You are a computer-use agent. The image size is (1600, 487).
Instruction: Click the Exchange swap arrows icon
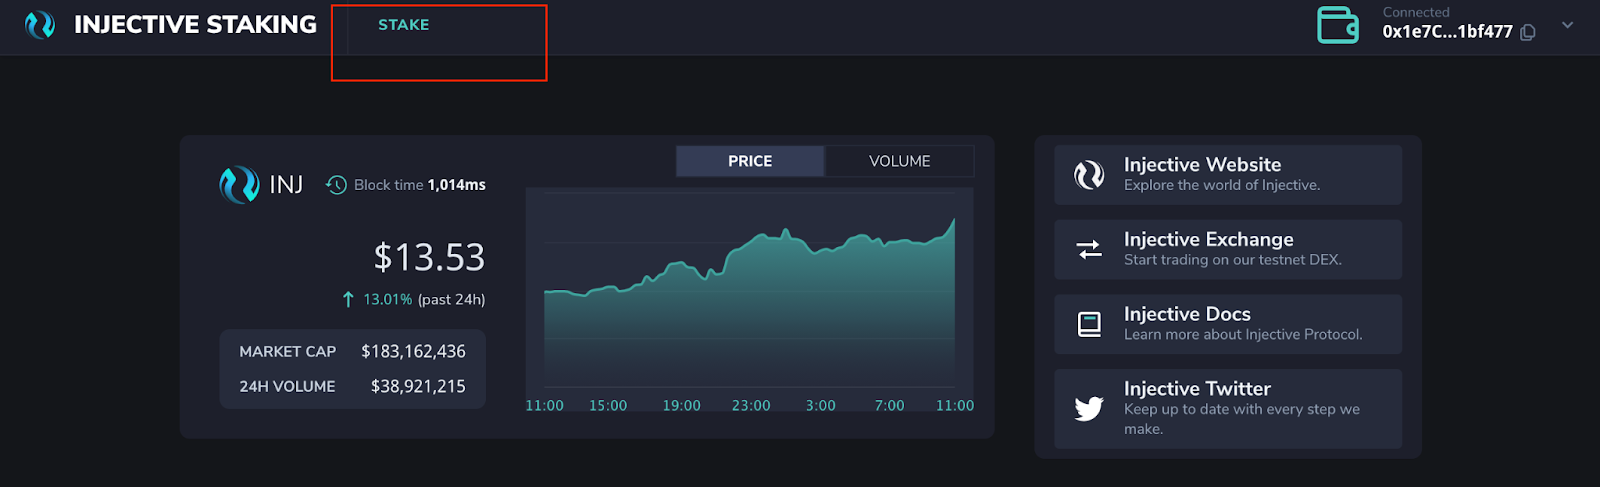tap(1089, 249)
